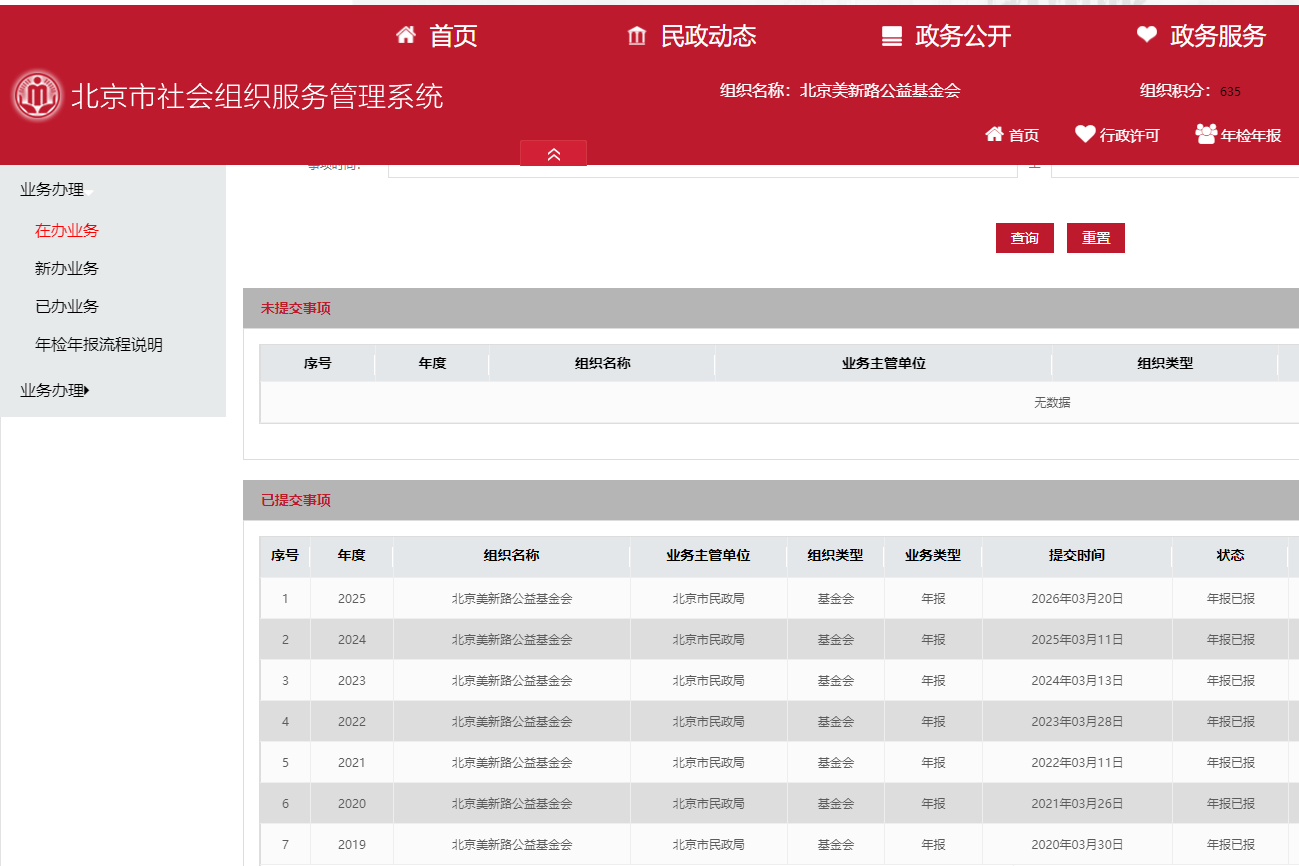Click the building icon beside 民政动态
Screen dimensions: 1299x866
[637, 37]
